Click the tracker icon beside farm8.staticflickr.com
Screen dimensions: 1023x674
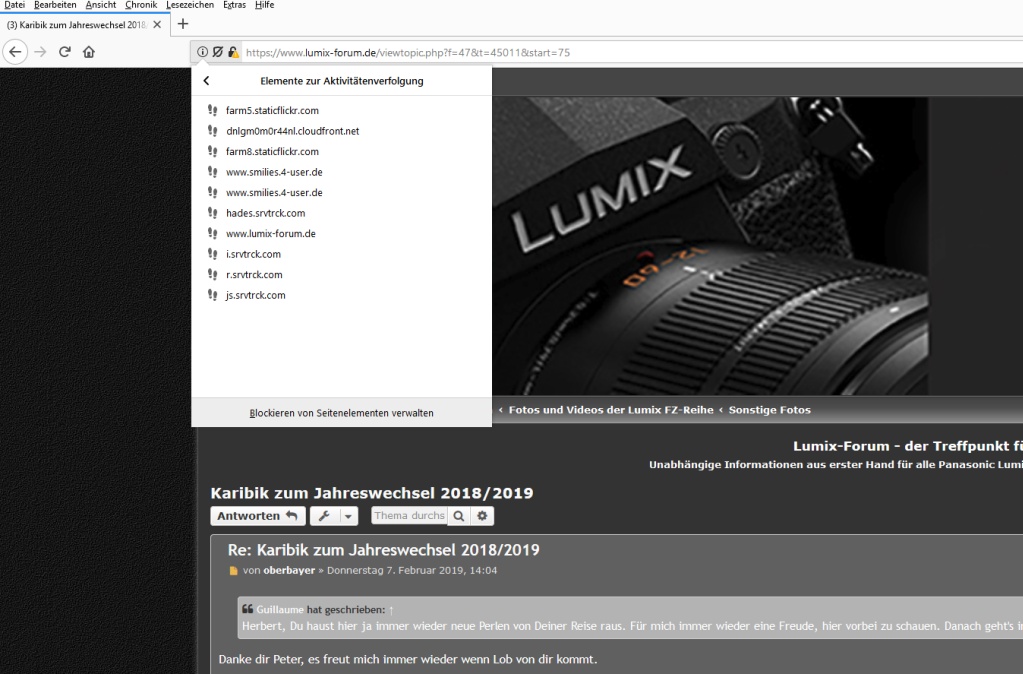[212, 151]
